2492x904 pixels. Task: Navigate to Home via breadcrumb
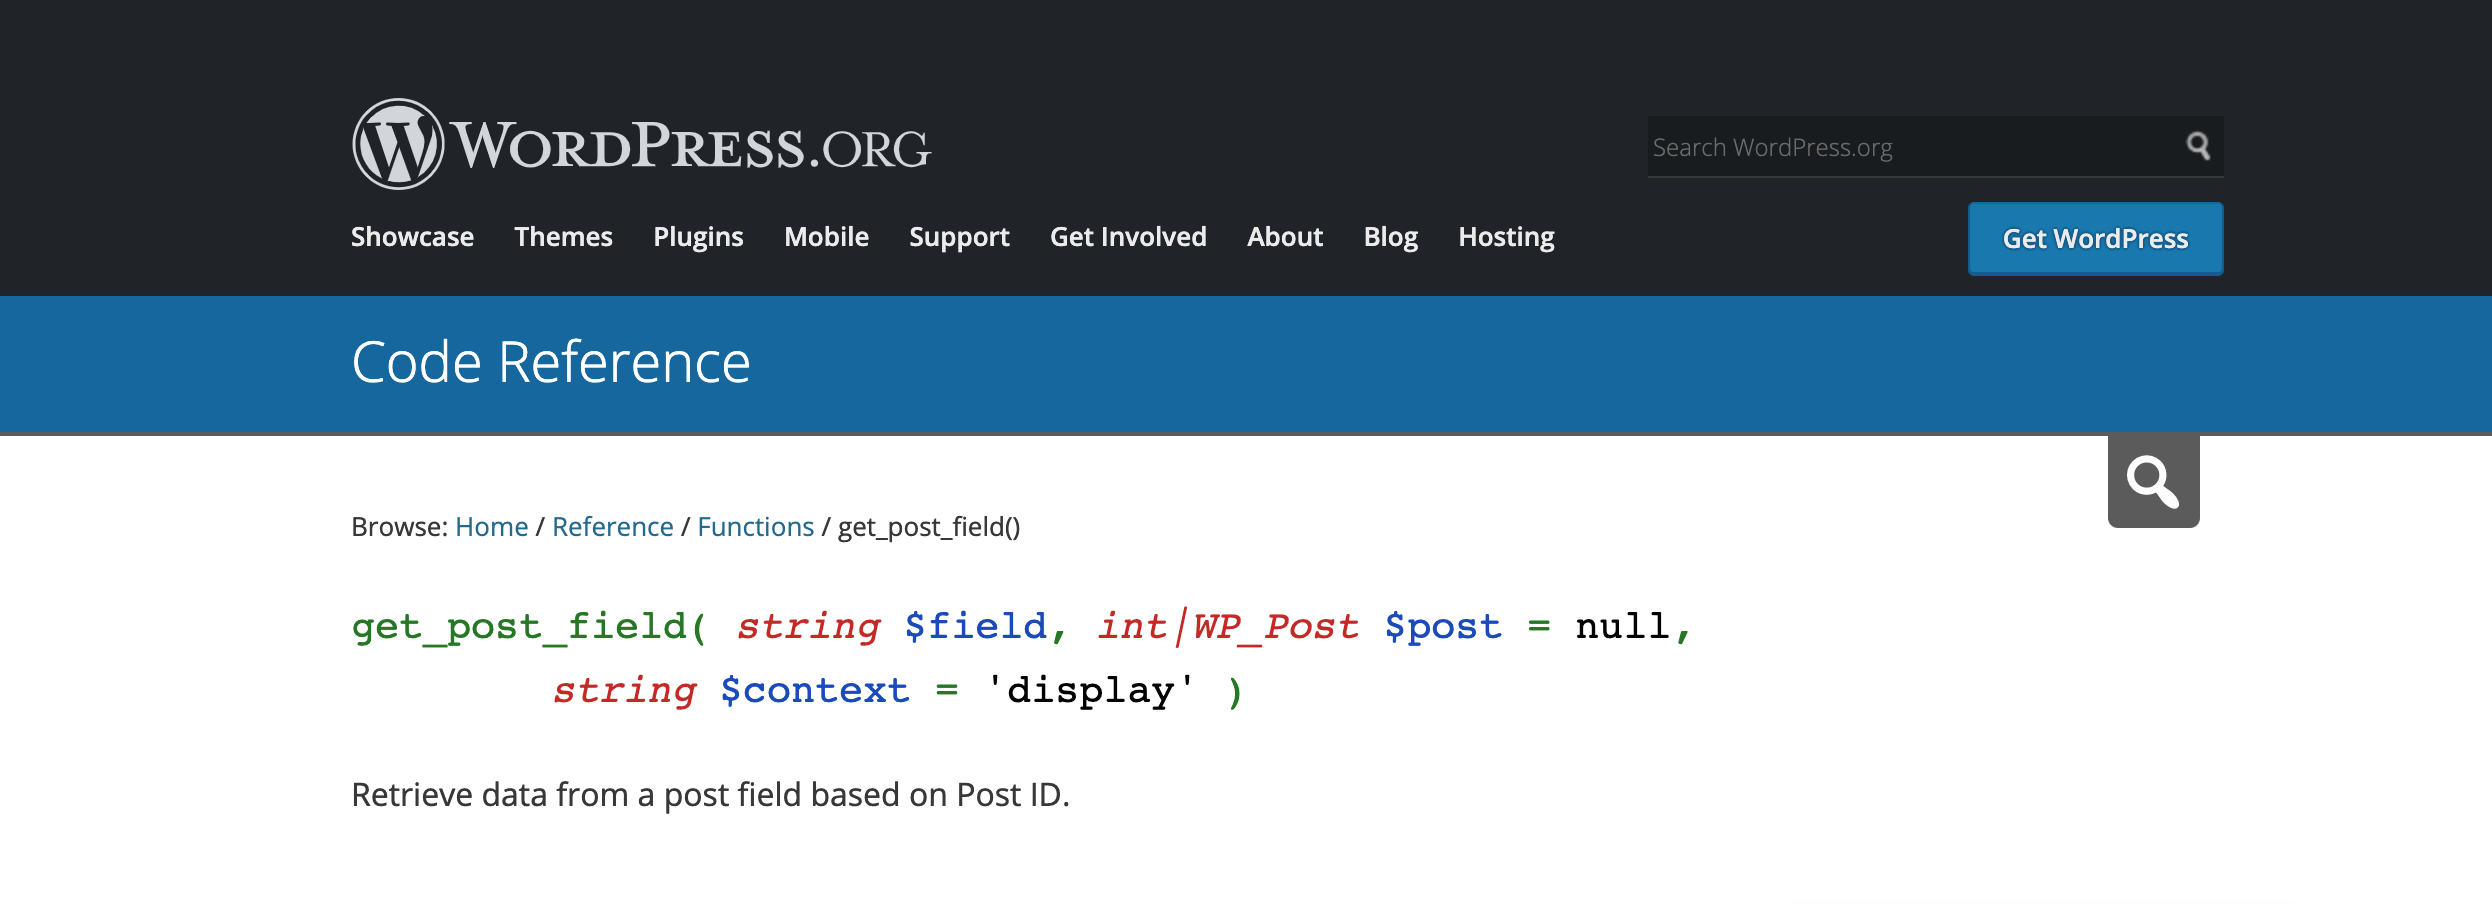tap(491, 526)
